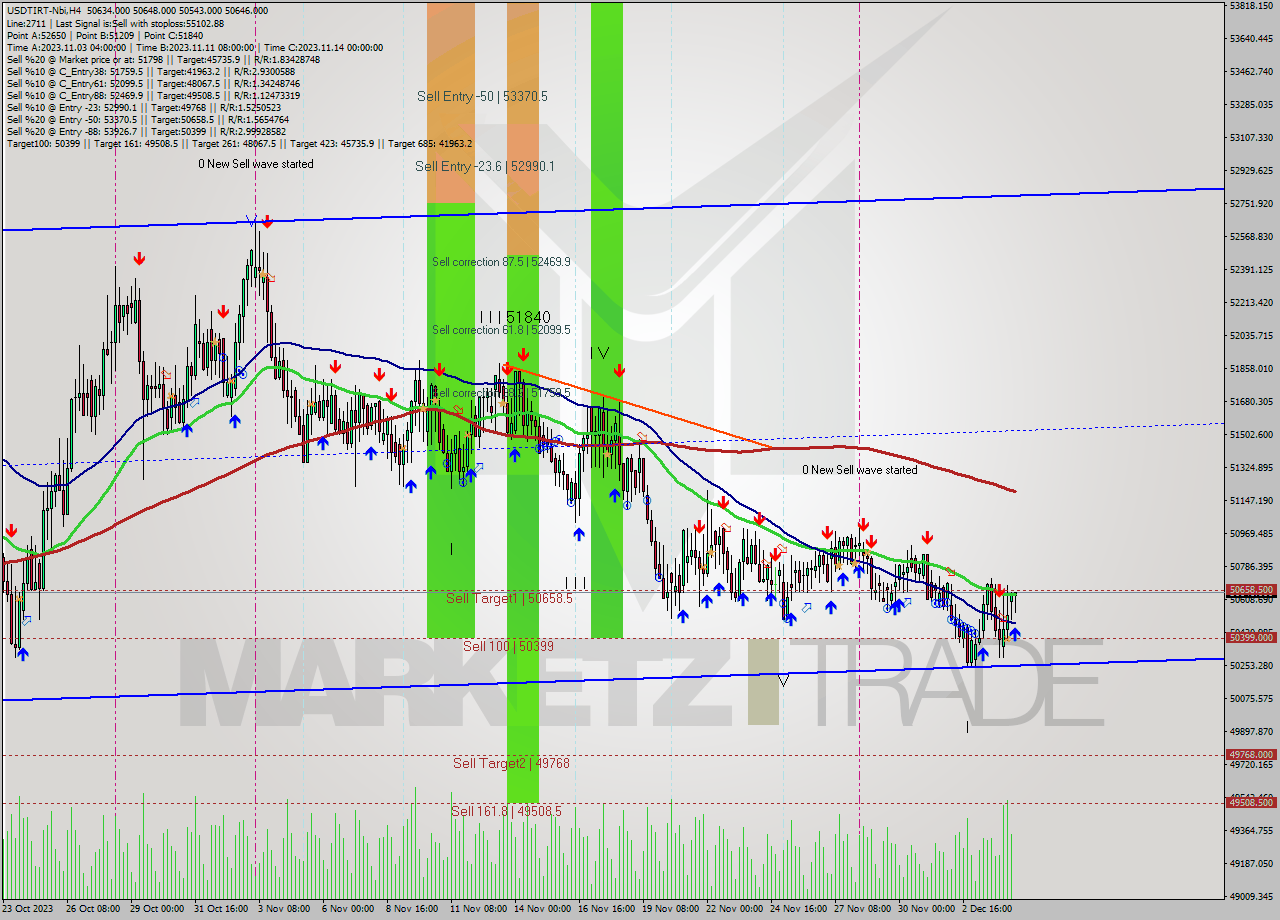Click the '3 Nov 08:00' date label
This screenshot has height=920, width=1280.
(284, 909)
